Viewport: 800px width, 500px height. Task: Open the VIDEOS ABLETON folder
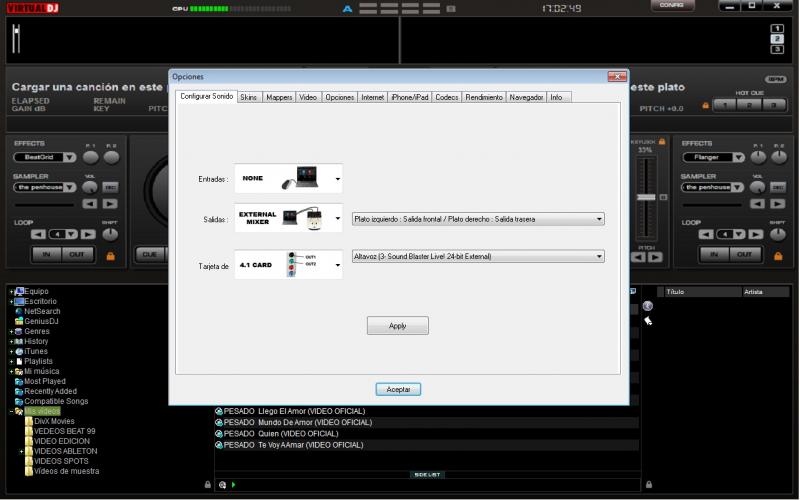pyautogui.click(x=65, y=451)
